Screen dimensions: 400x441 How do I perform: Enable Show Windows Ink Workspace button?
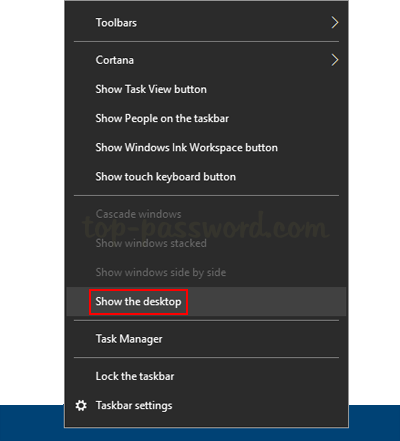tap(206, 147)
